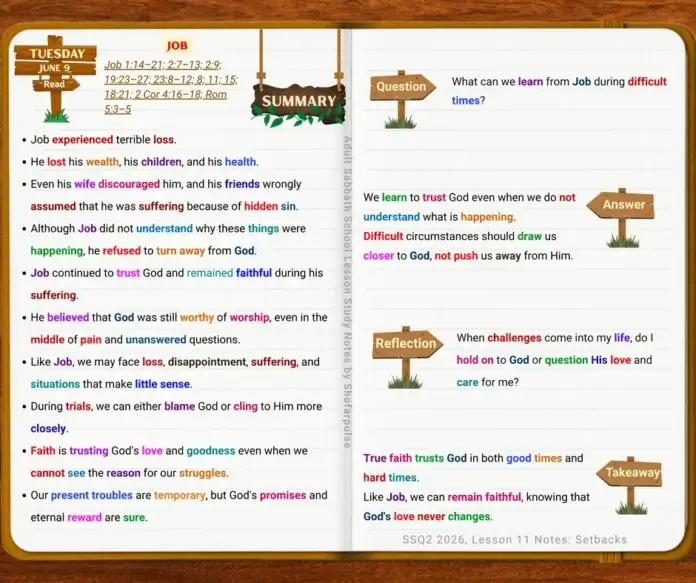The height and width of the screenshot is (583, 696).
Task: Select the line starting 'Like Job, we may face loss'
Action: [x=175, y=361]
